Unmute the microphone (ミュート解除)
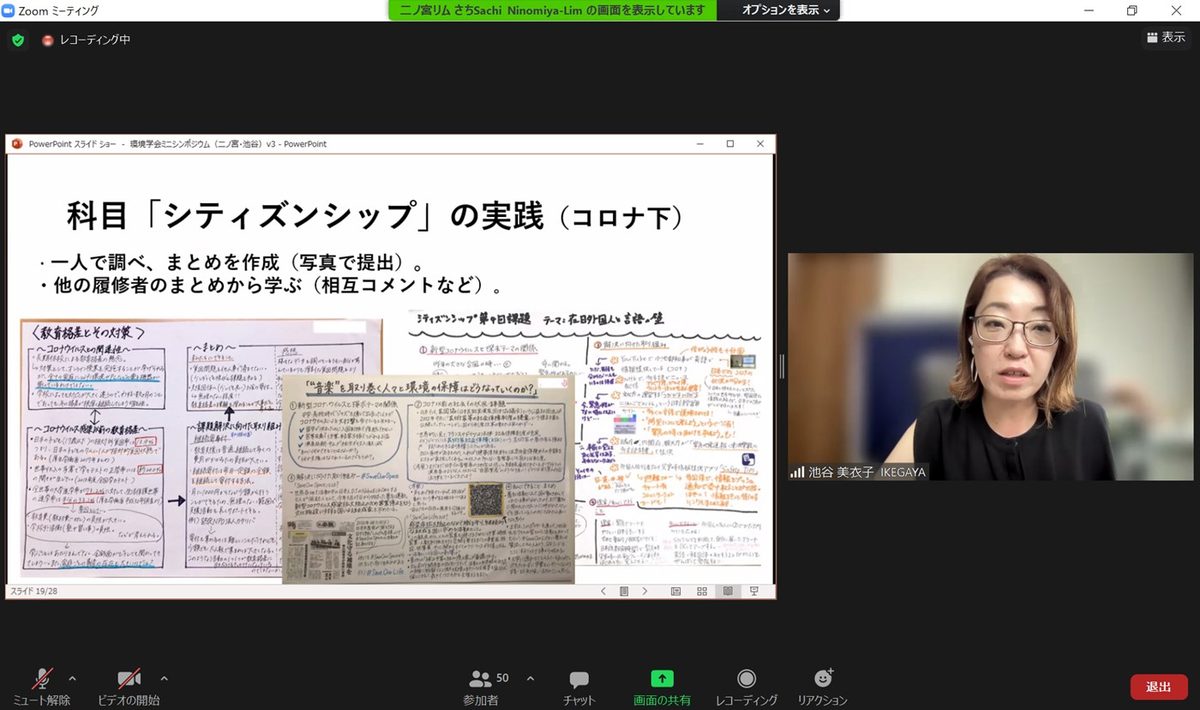 coord(42,680)
